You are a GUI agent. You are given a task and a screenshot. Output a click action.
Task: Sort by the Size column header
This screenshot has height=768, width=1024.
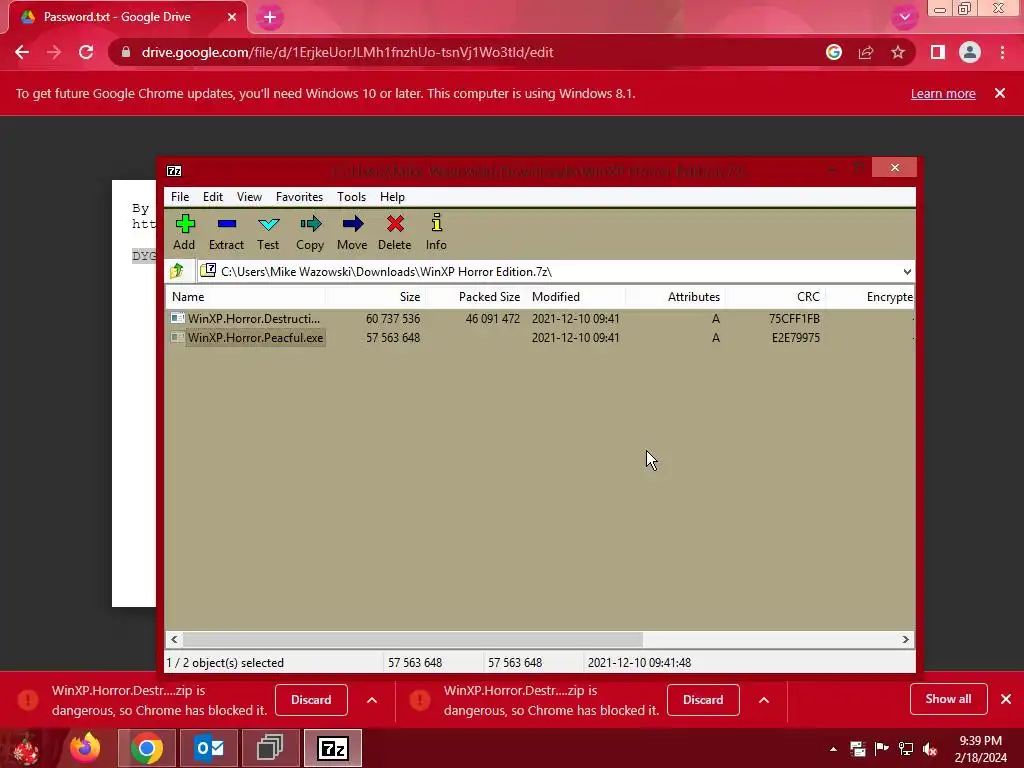tap(376, 296)
